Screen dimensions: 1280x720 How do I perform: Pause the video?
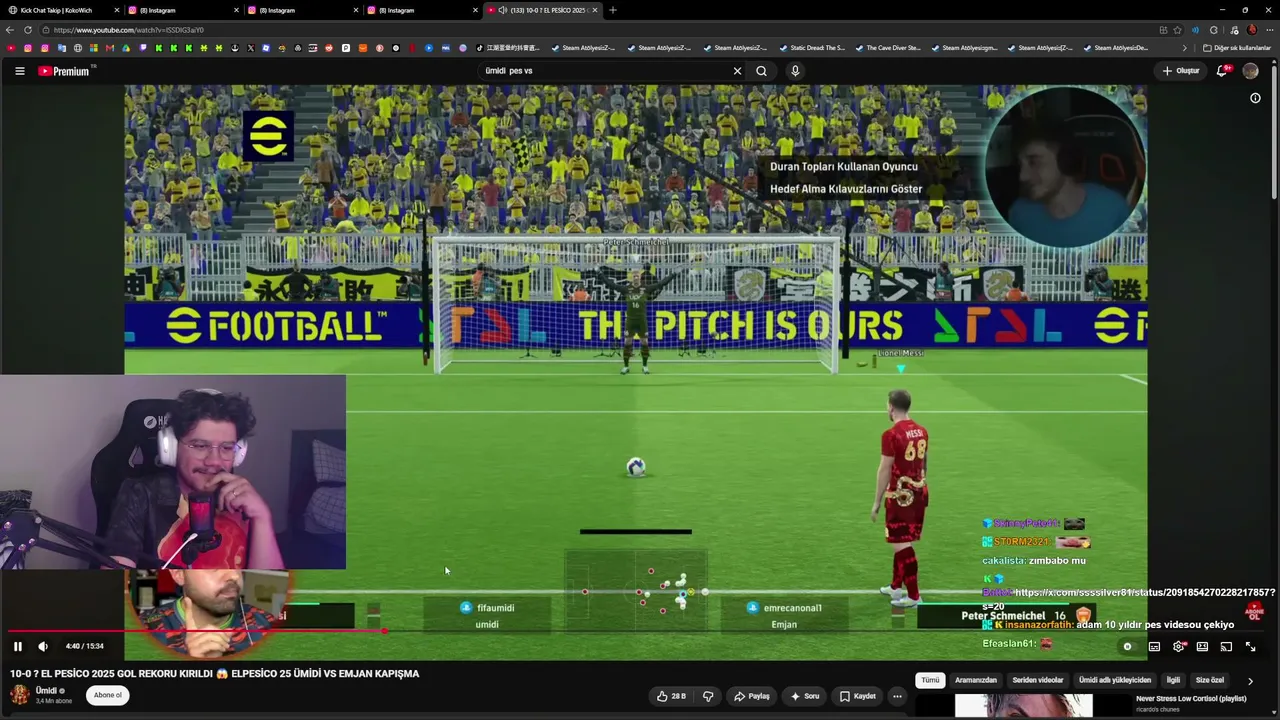(18, 646)
